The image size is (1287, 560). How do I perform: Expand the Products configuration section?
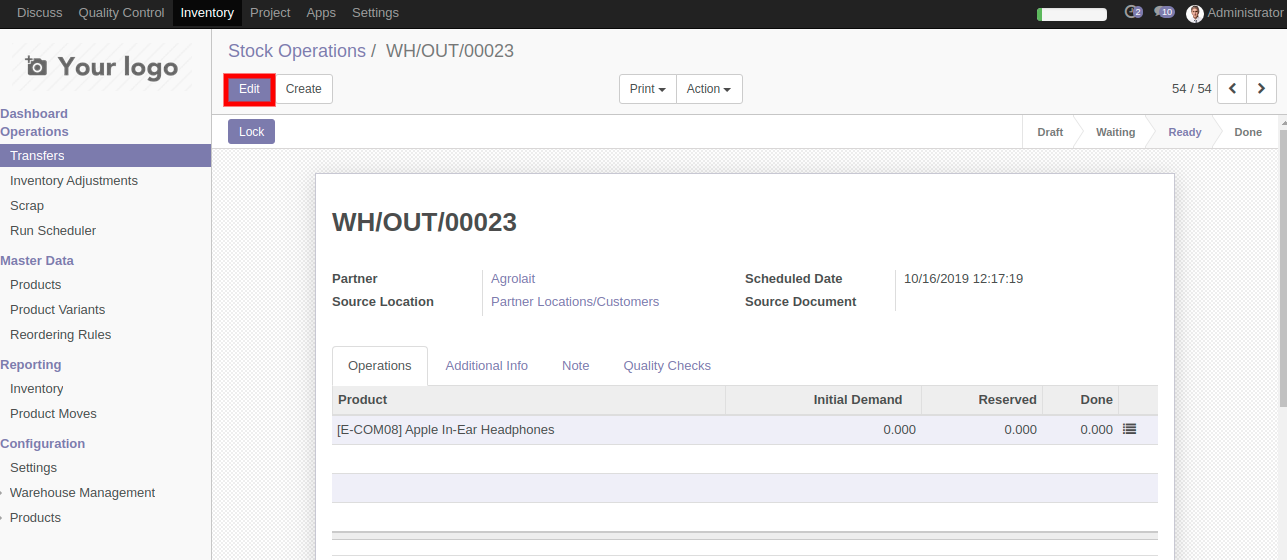click(35, 518)
